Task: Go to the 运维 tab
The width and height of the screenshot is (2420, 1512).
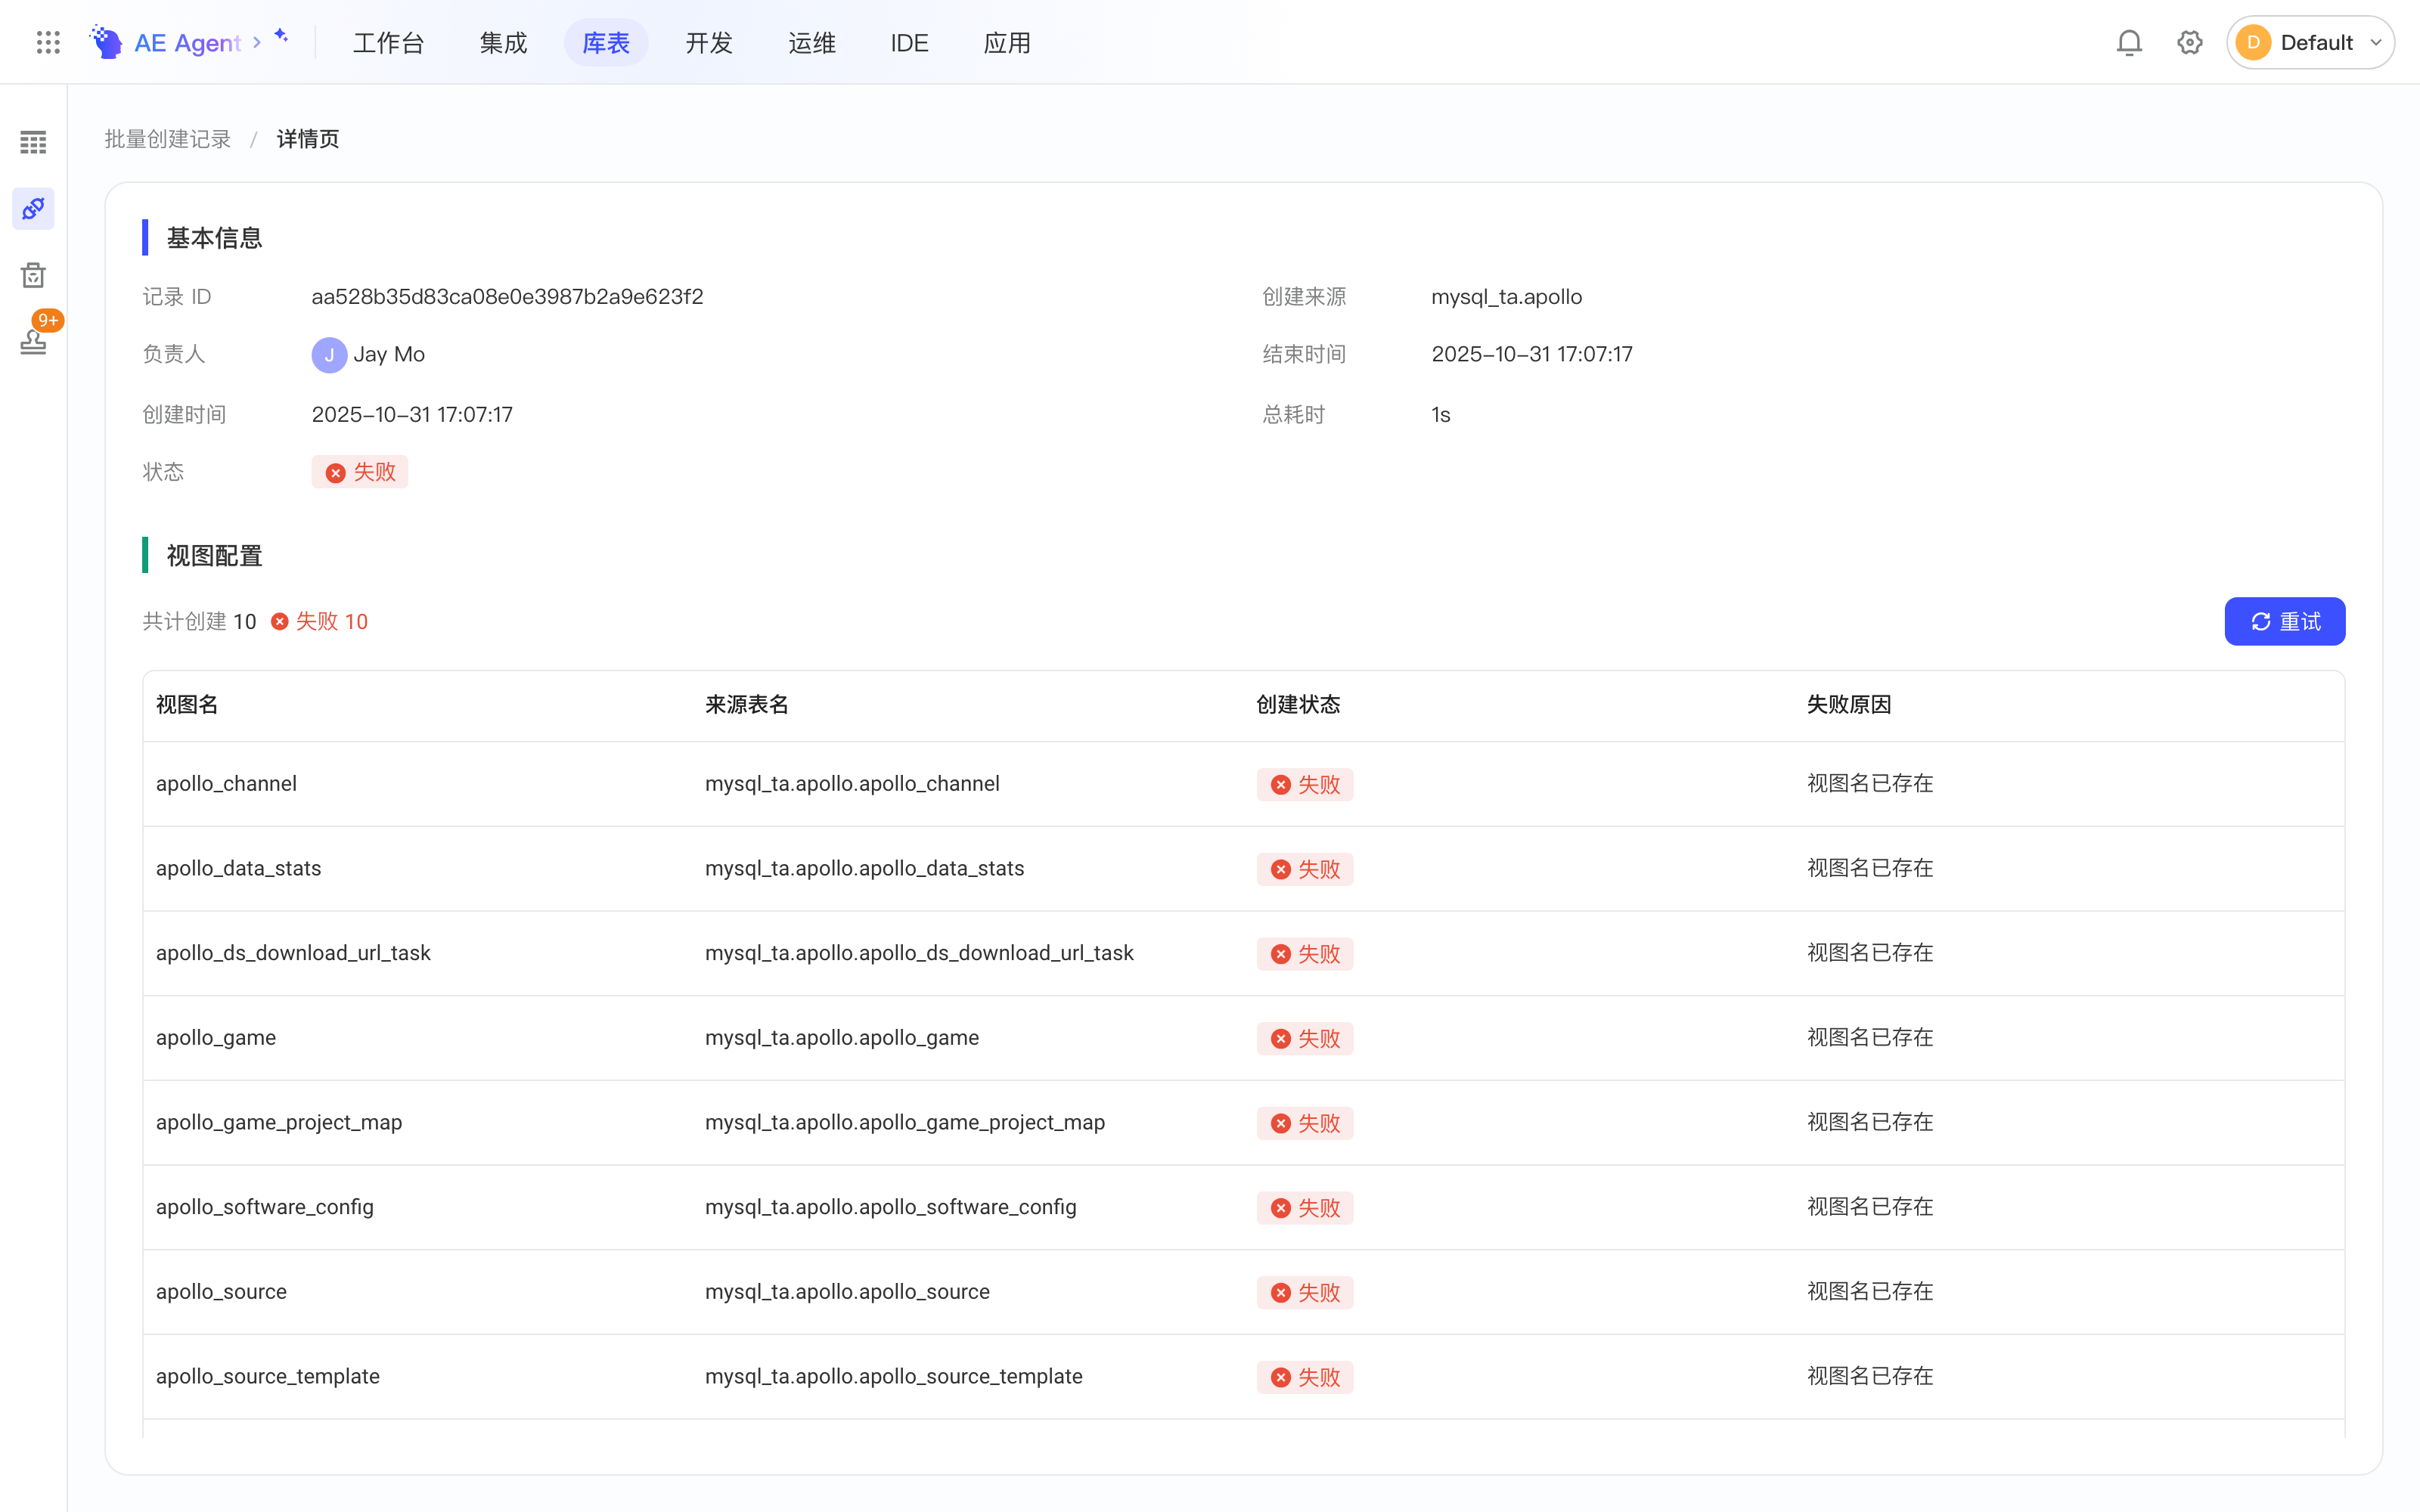Action: click(x=812, y=43)
